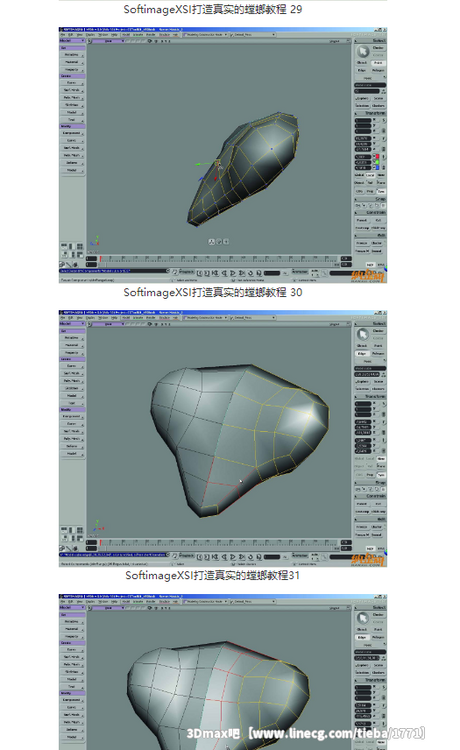Click the red X axis button in top screenshot
This screenshot has width=460, height=750.
click(x=377, y=156)
